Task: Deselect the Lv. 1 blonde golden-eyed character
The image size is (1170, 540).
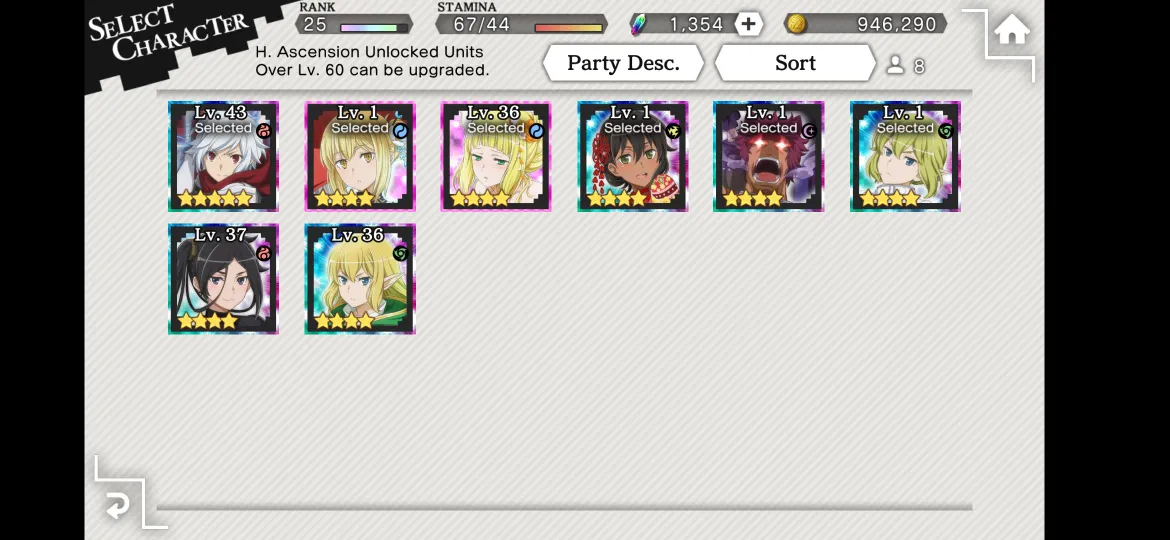Action: click(x=360, y=157)
